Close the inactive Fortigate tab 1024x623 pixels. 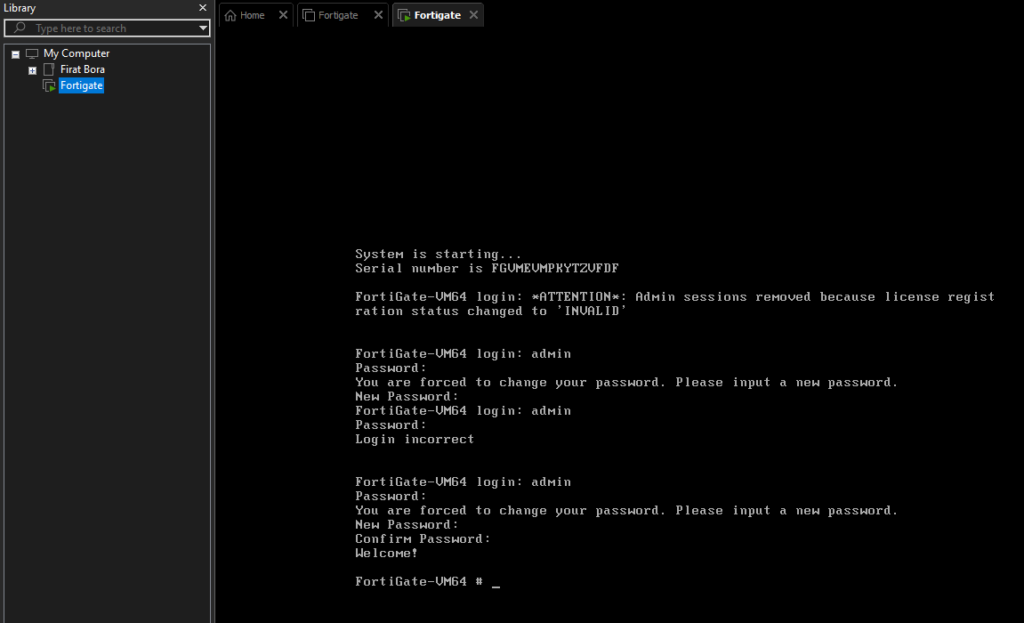(x=378, y=14)
